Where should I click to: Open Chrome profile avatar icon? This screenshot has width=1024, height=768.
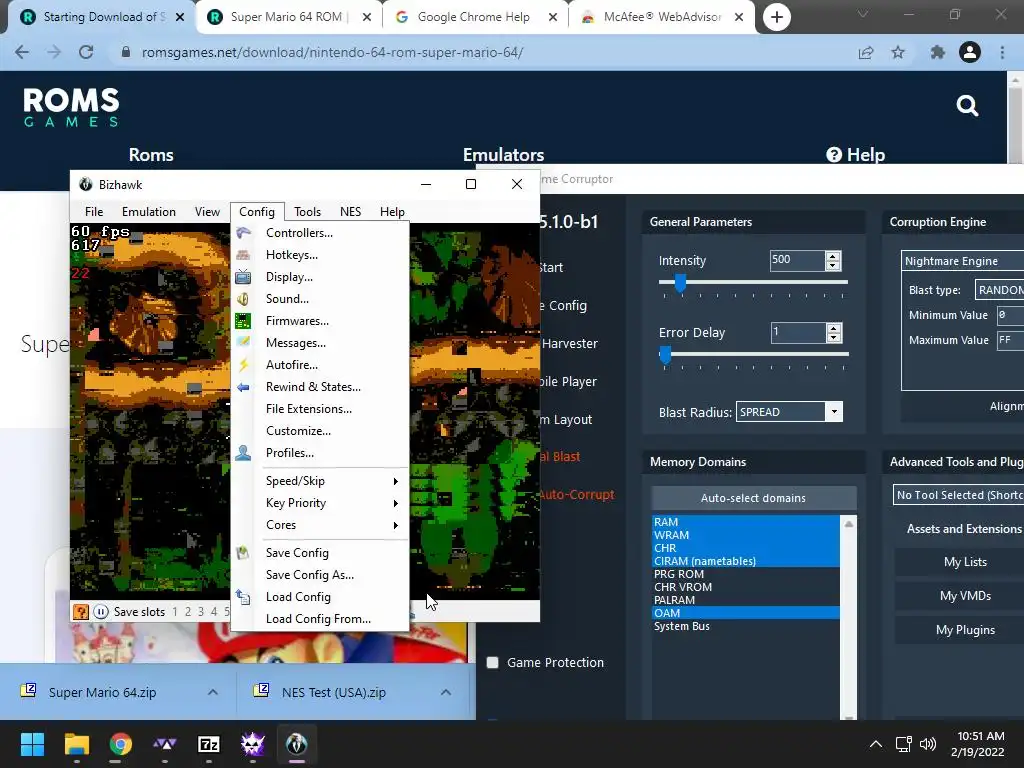click(x=970, y=52)
